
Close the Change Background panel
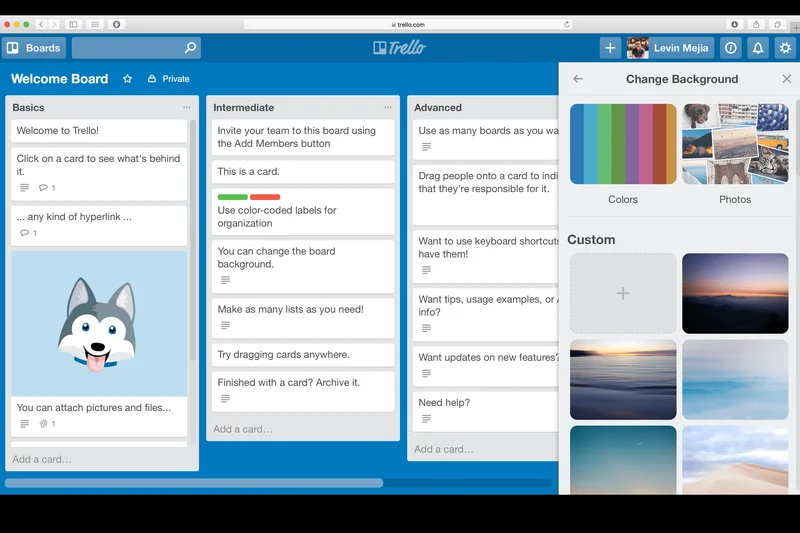[787, 79]
